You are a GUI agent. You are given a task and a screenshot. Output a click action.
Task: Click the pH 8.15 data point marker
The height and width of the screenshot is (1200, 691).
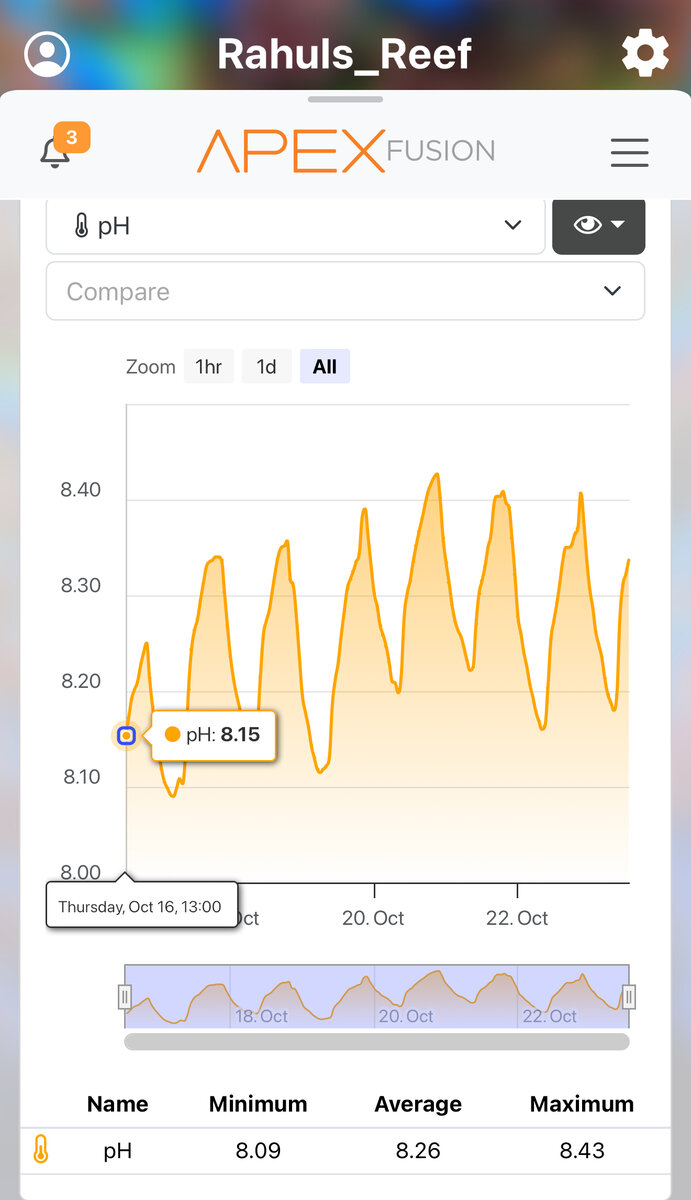point(126,736)
